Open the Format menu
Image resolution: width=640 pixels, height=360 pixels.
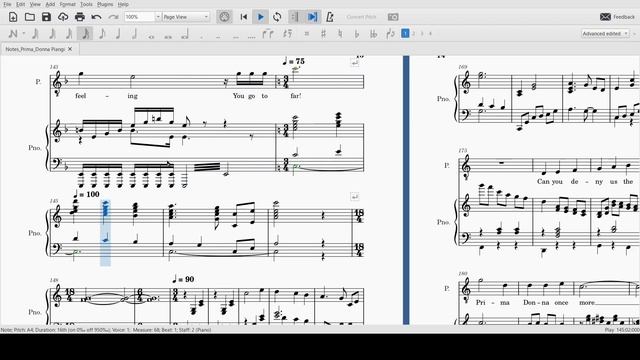click(x=67, y=4)
